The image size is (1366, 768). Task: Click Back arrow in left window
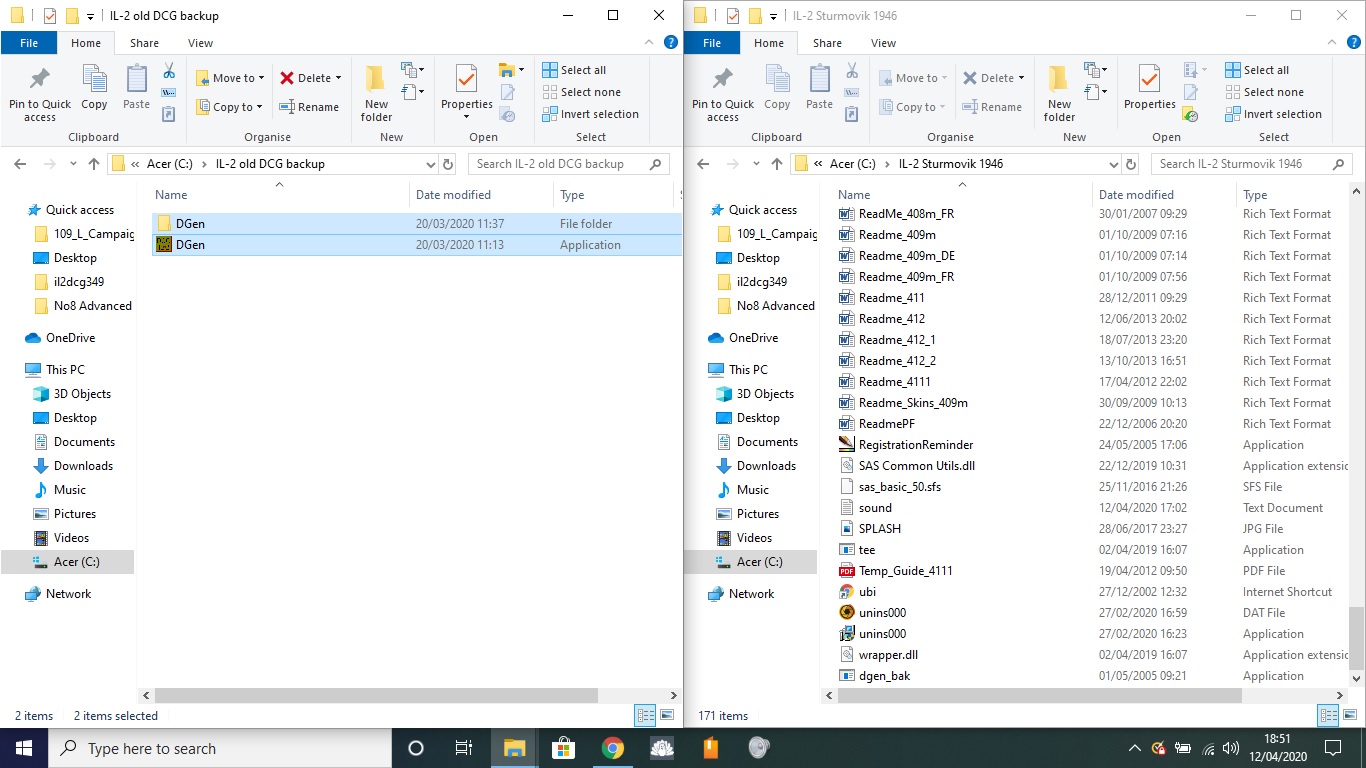coord(20,164)
